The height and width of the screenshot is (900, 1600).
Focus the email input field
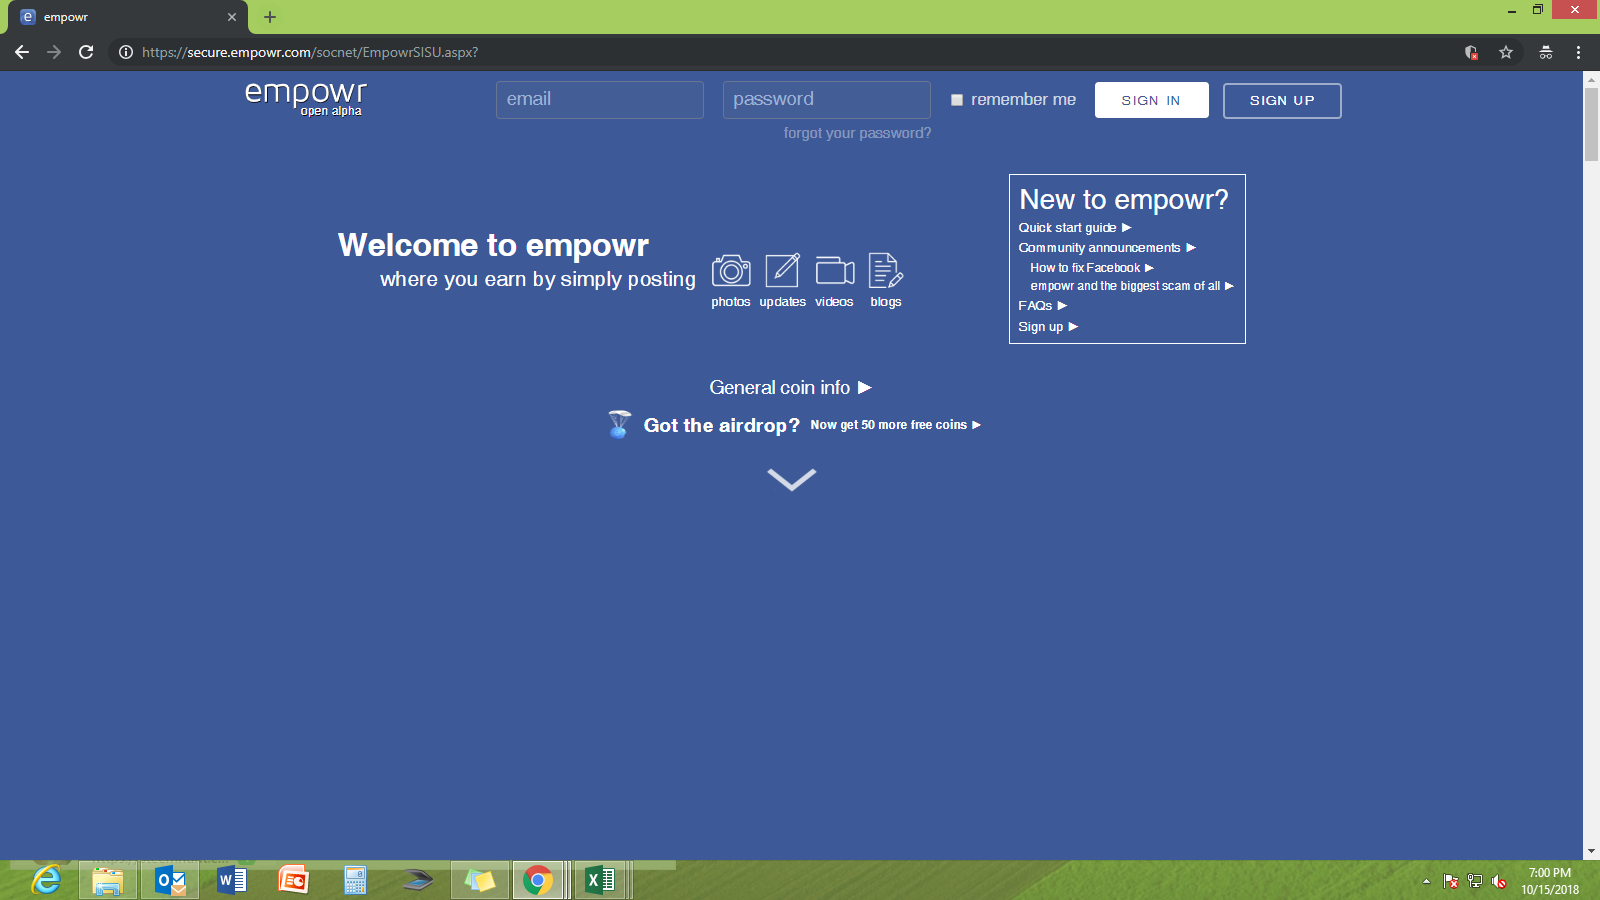tap(600, 100)
